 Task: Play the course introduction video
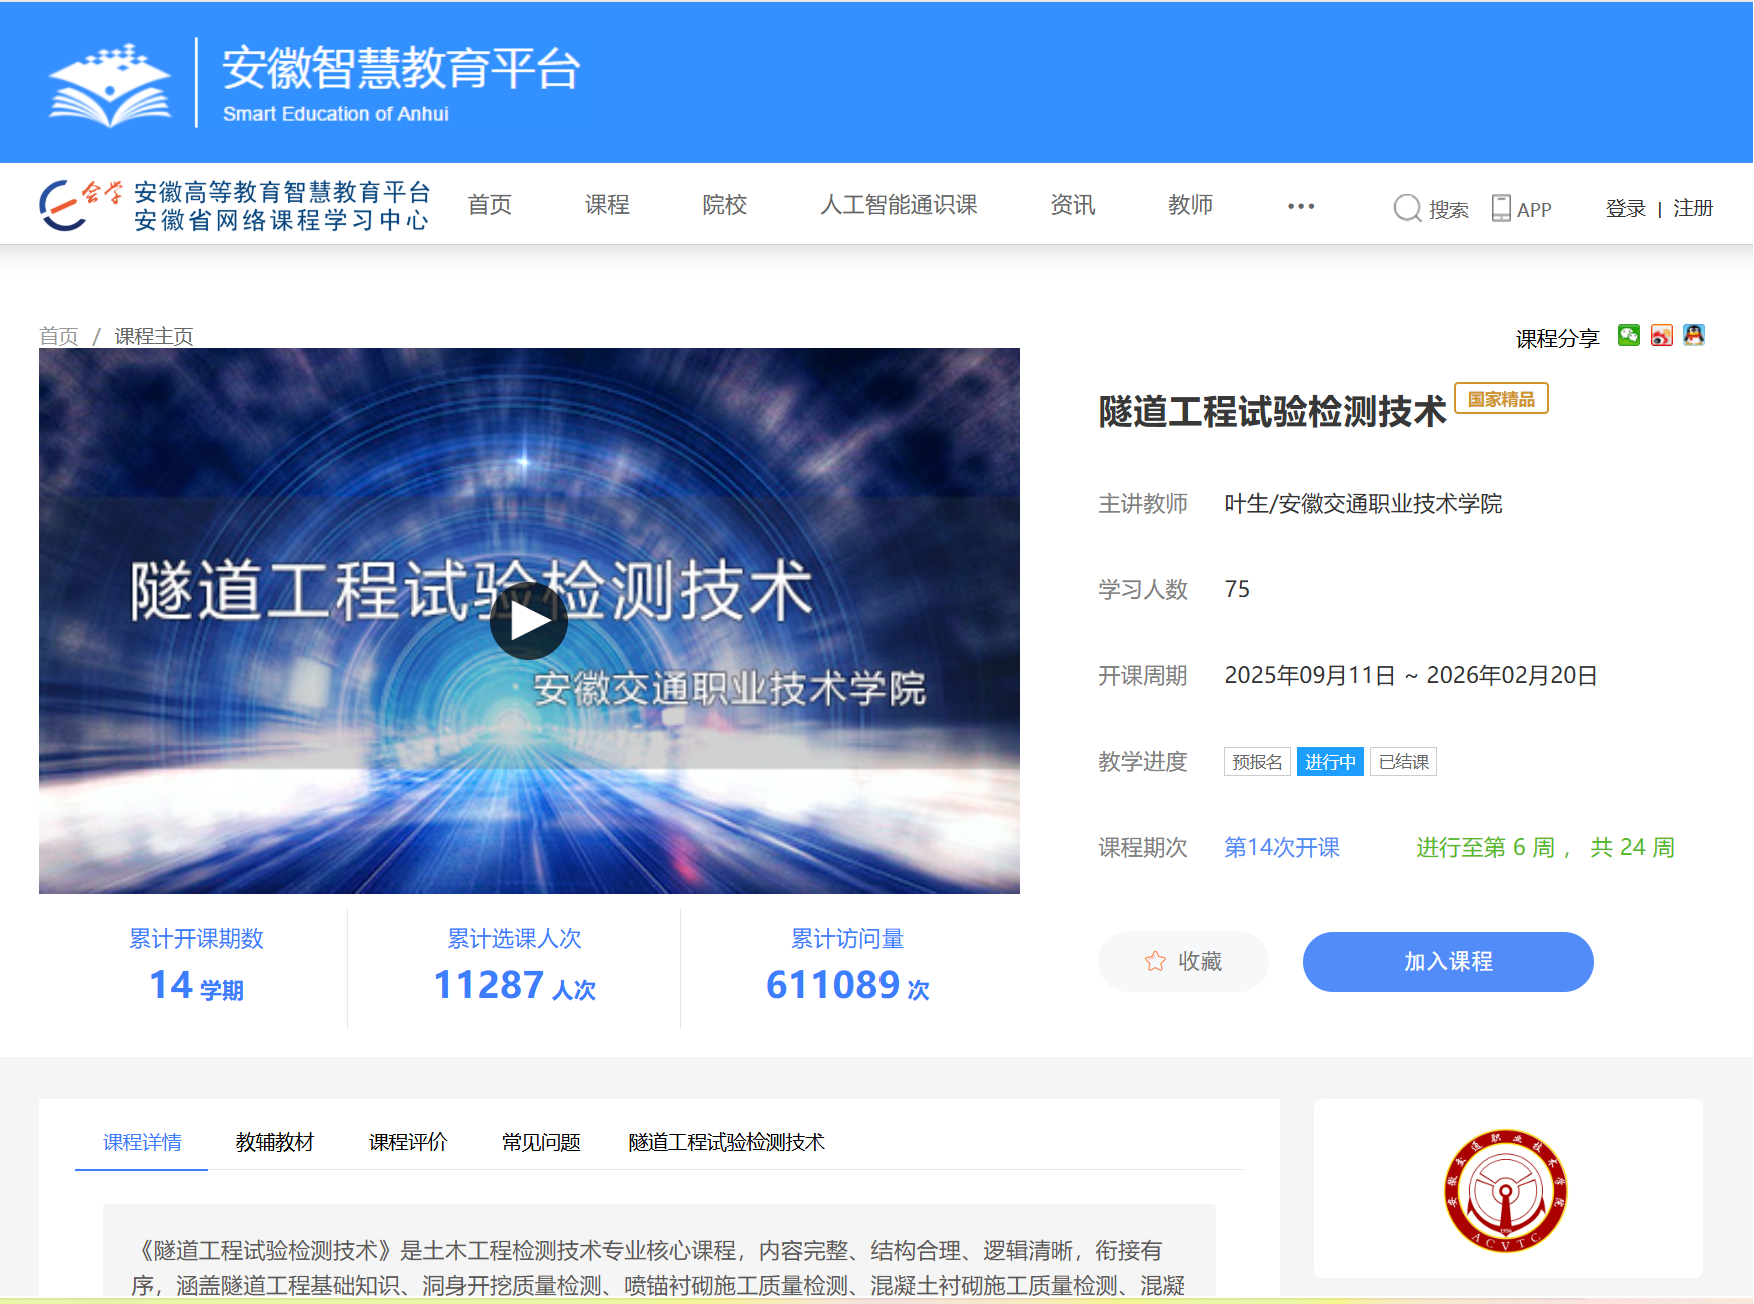coord(529,620)
